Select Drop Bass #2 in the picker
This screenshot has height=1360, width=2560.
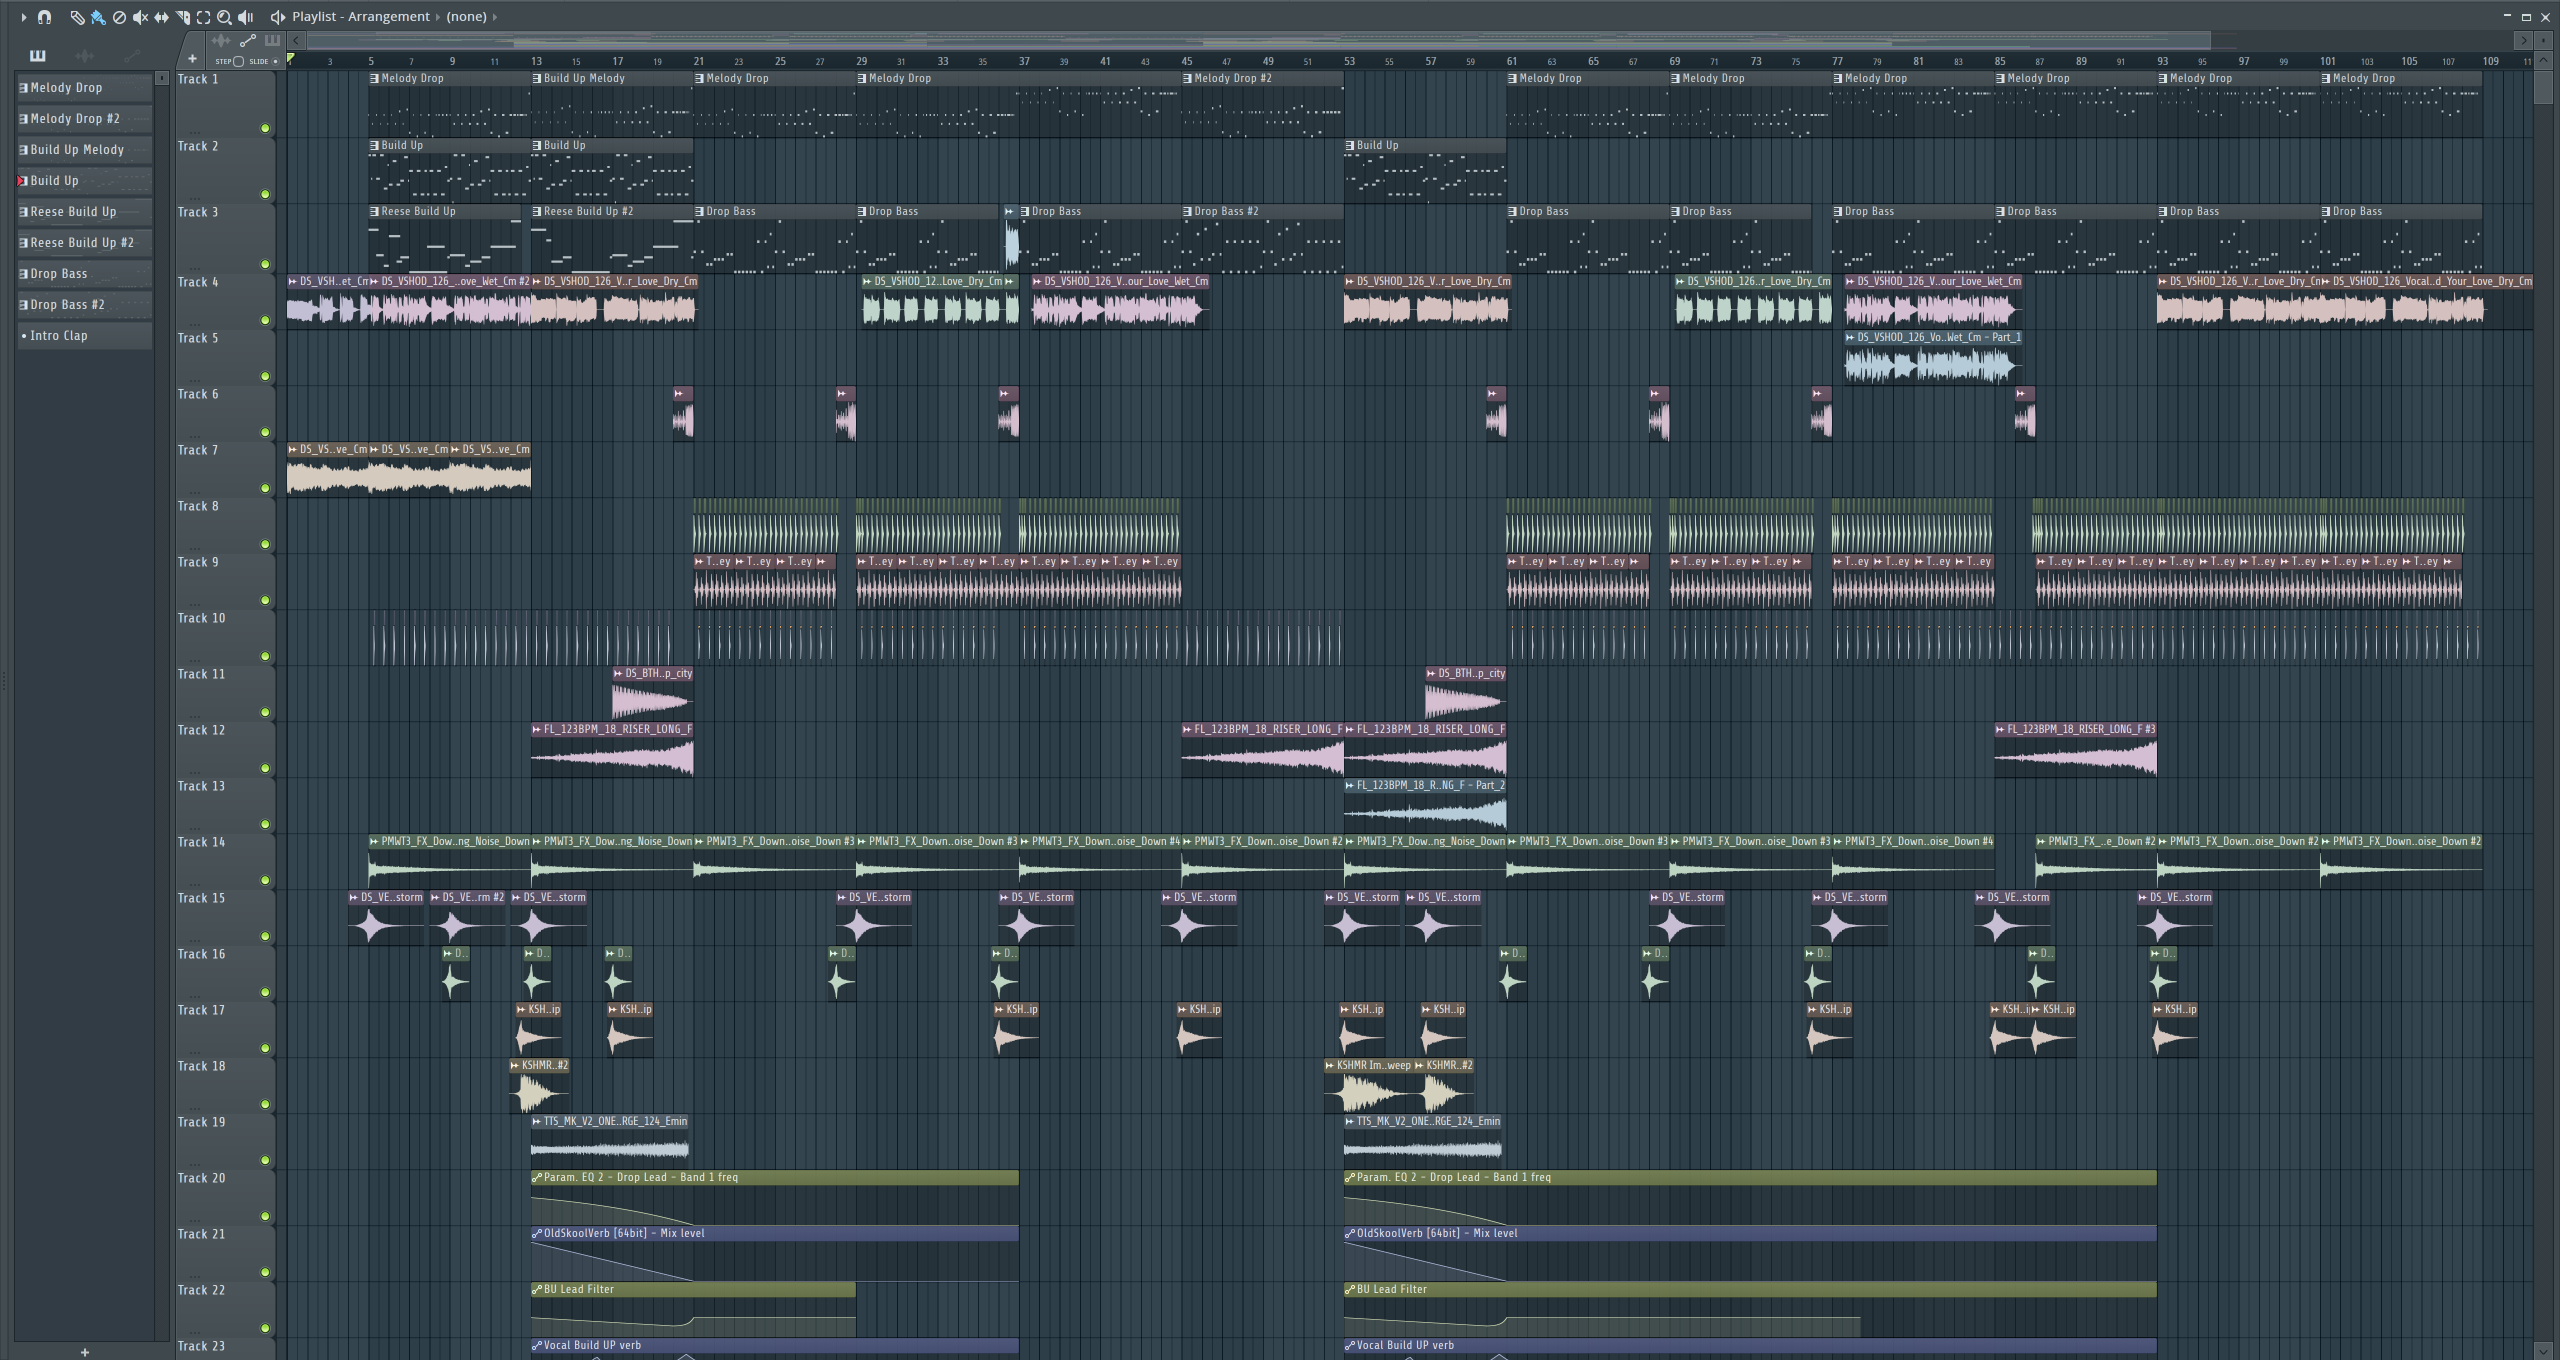85,305
